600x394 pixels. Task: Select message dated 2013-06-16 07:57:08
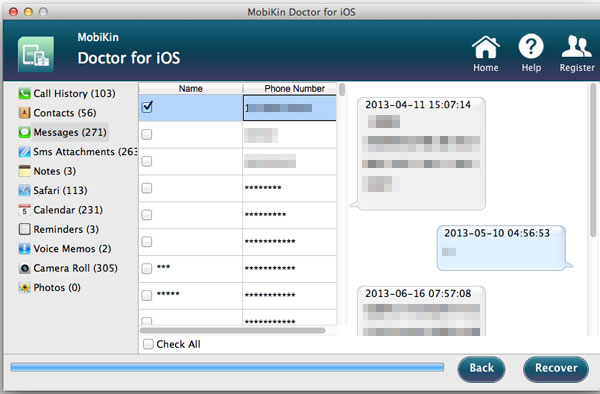point(422,311)
